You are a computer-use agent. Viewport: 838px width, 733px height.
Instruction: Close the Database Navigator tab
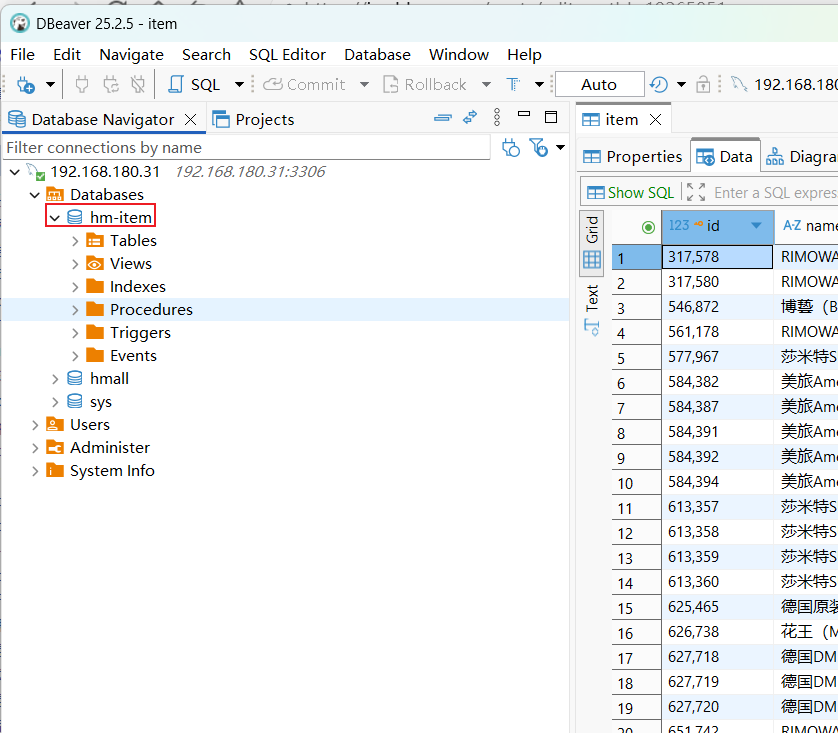click(191, 120)
